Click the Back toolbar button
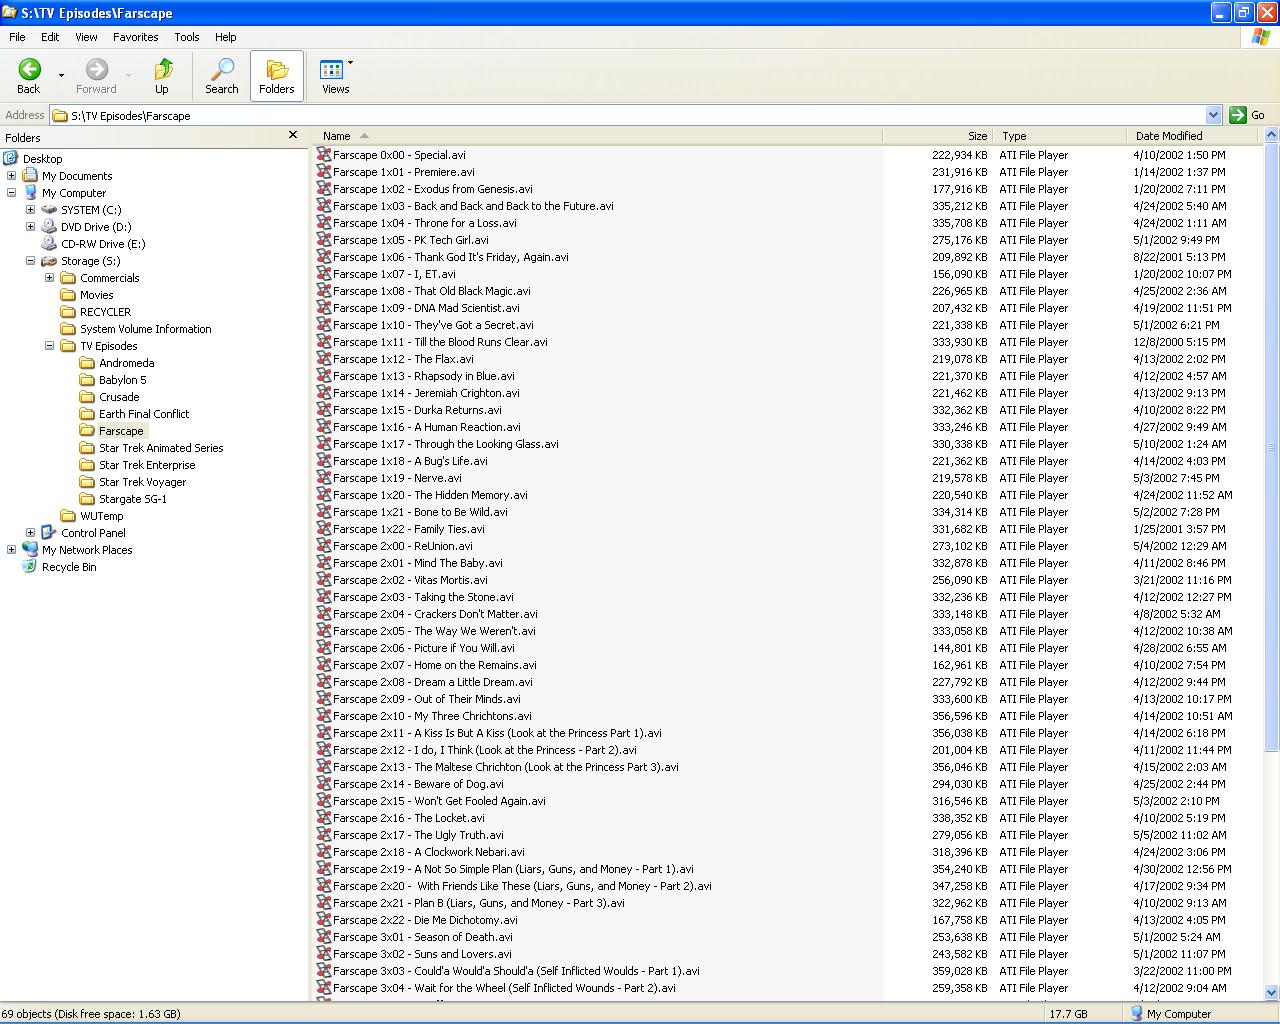The height and width of the screenshot is (1024, 1280). click(29, 76)
